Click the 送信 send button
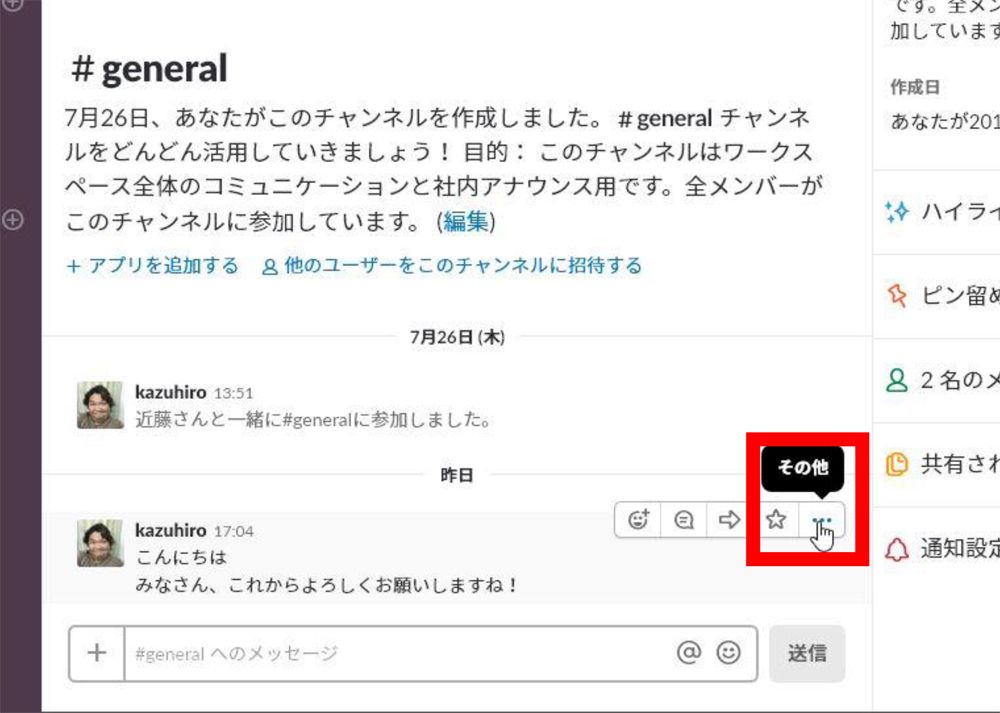 pos(807,653)
